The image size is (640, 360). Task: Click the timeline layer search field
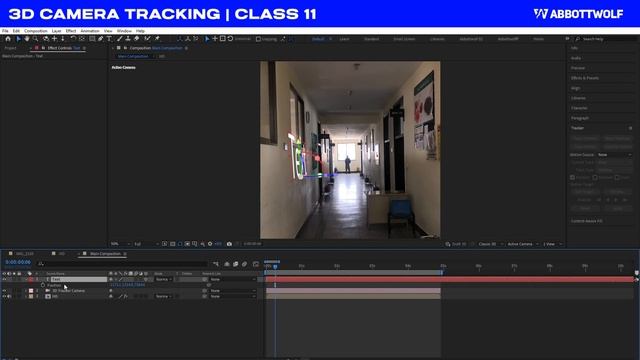(122, 264)
